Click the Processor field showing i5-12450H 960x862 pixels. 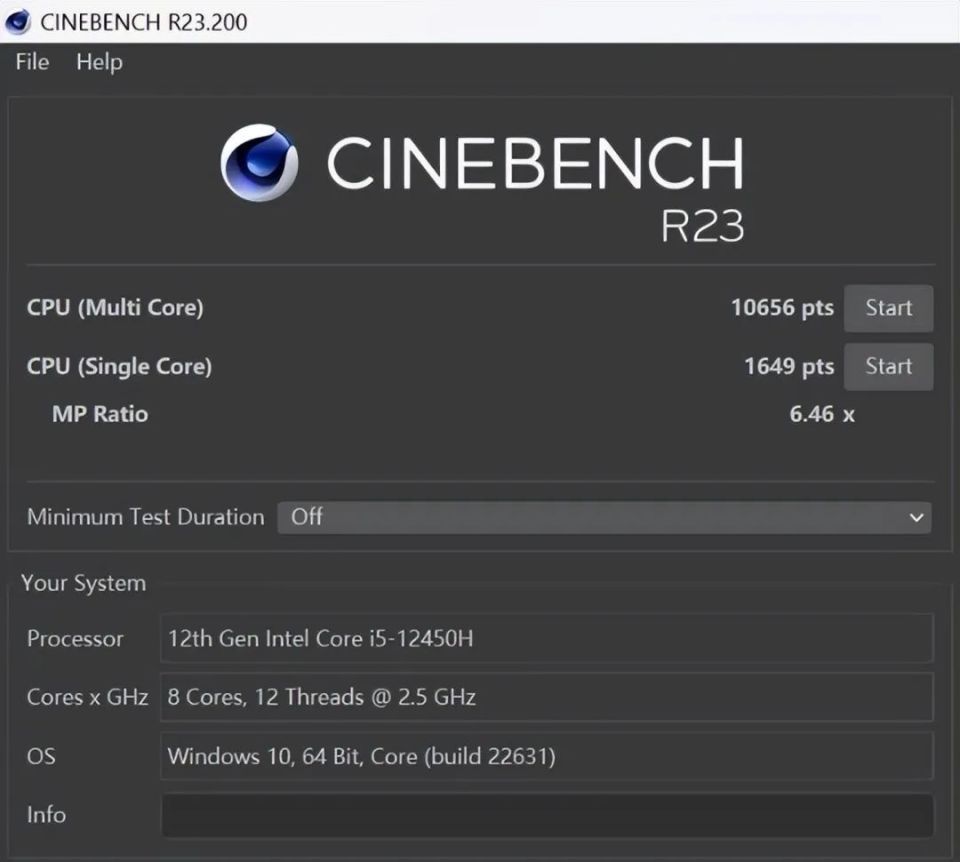point(547,639)
